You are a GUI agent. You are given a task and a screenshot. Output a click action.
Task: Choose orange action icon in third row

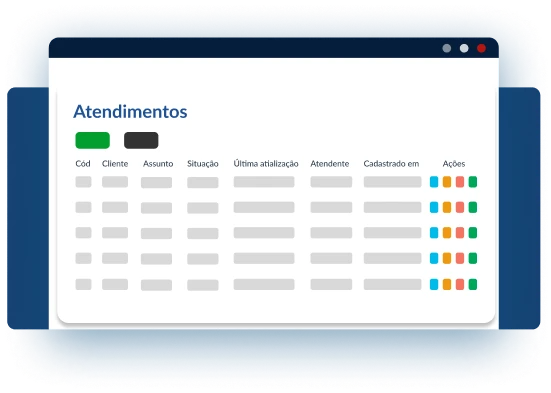[x=447, y=232]
